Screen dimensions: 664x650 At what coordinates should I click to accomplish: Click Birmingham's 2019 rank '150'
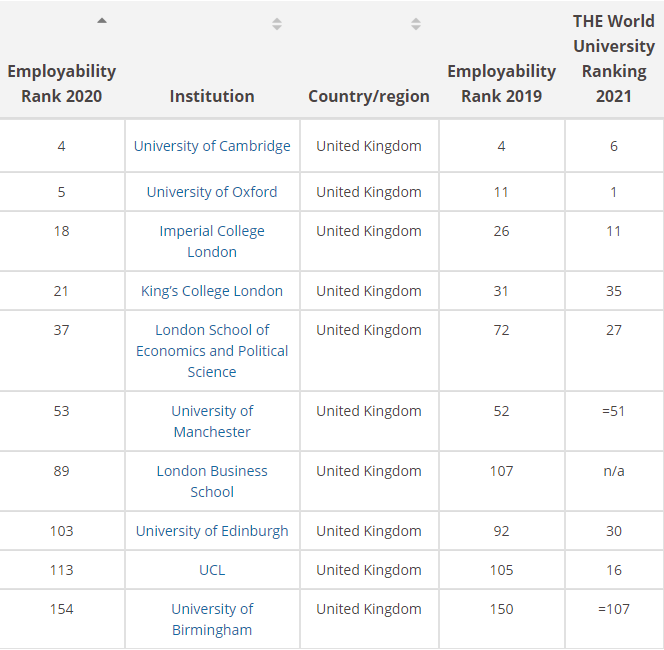(x=501, y=609)
